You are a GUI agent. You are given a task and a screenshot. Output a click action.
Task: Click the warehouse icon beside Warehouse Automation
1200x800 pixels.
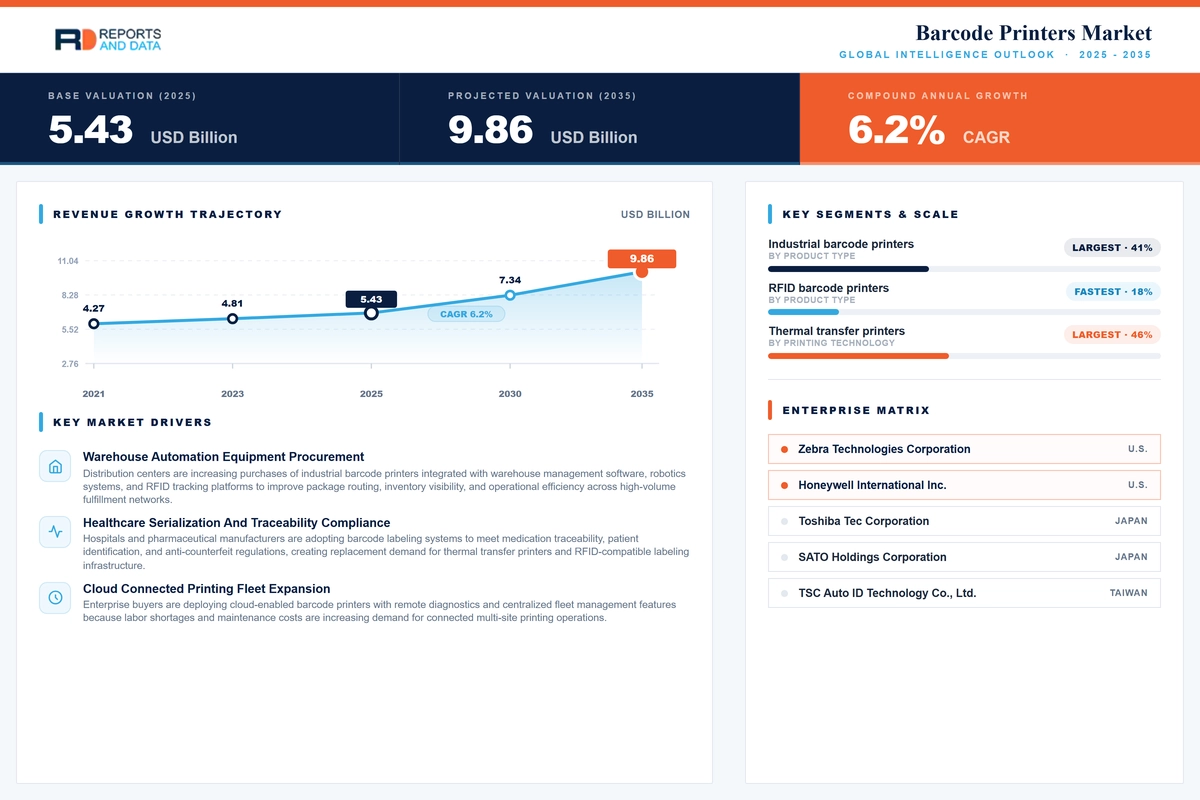click(x=55, y=466)
